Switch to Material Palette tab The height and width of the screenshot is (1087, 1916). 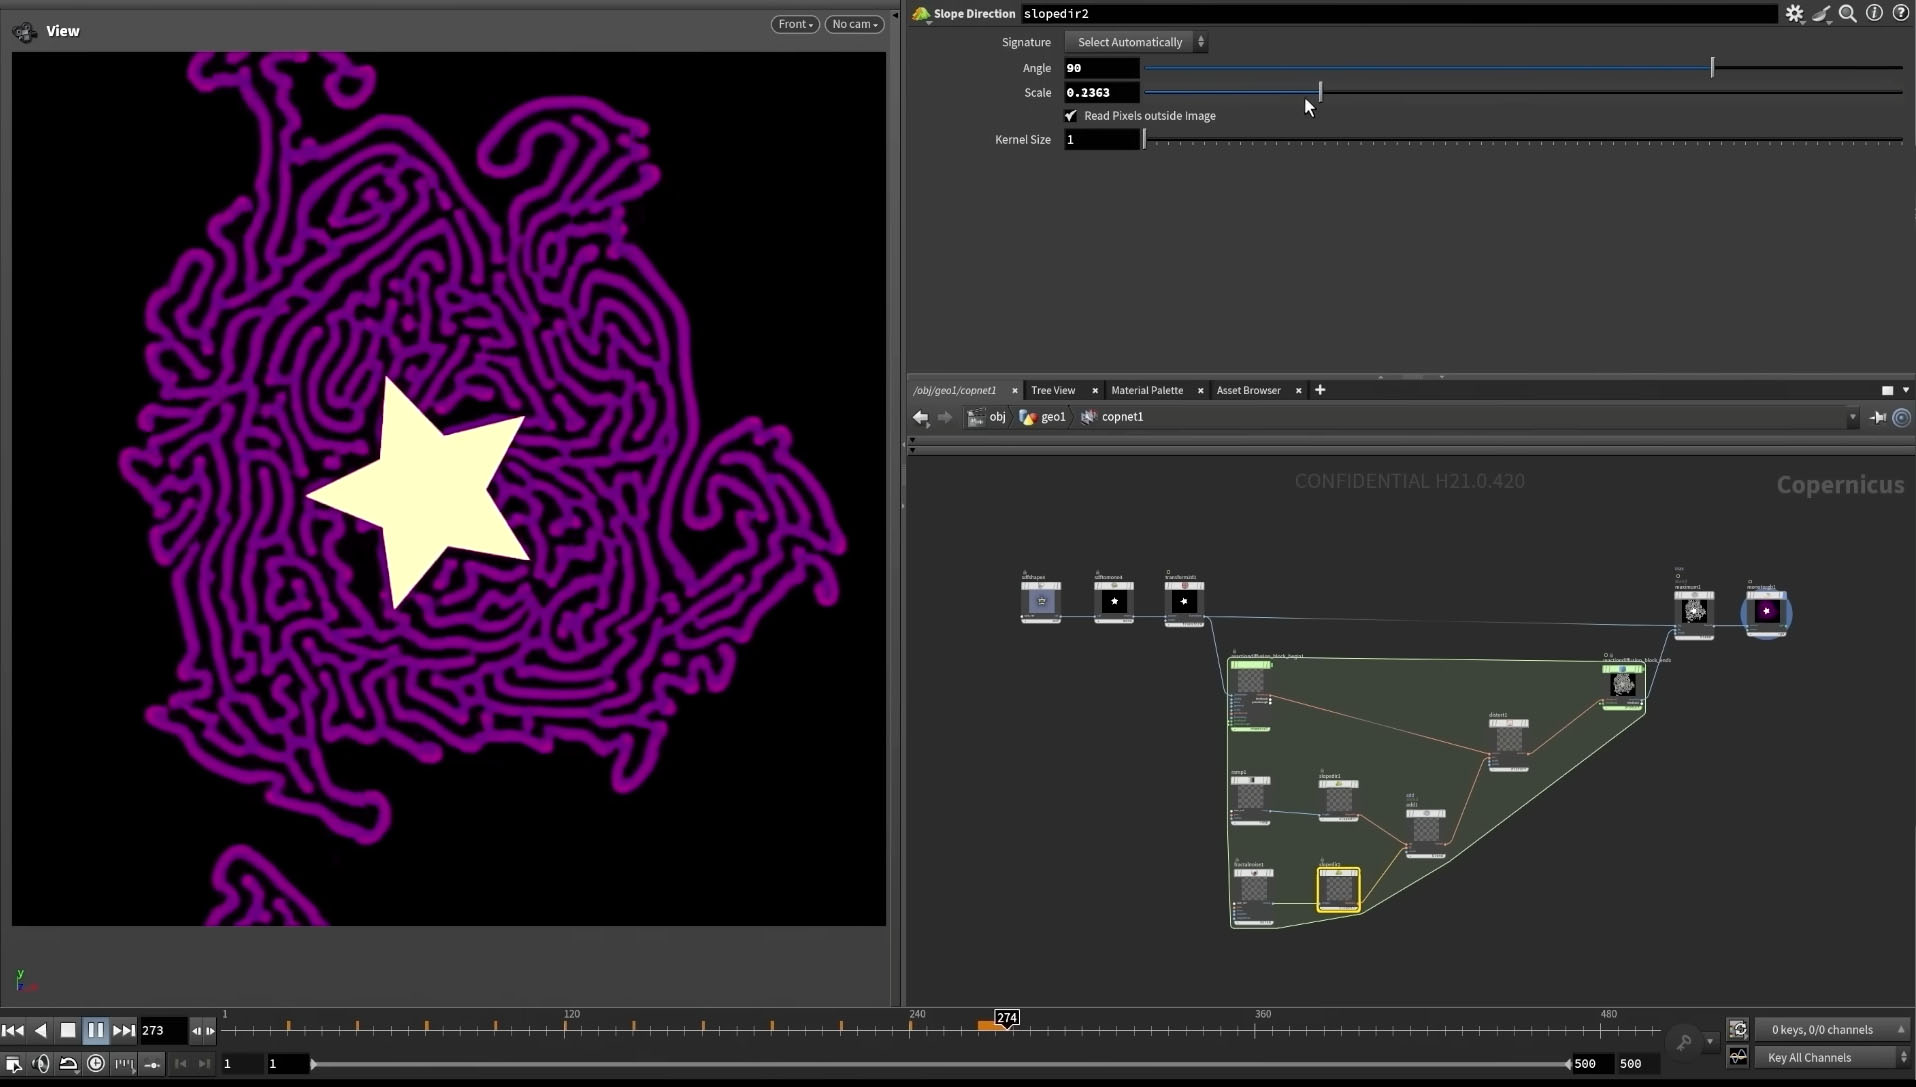click(1147, 391)
